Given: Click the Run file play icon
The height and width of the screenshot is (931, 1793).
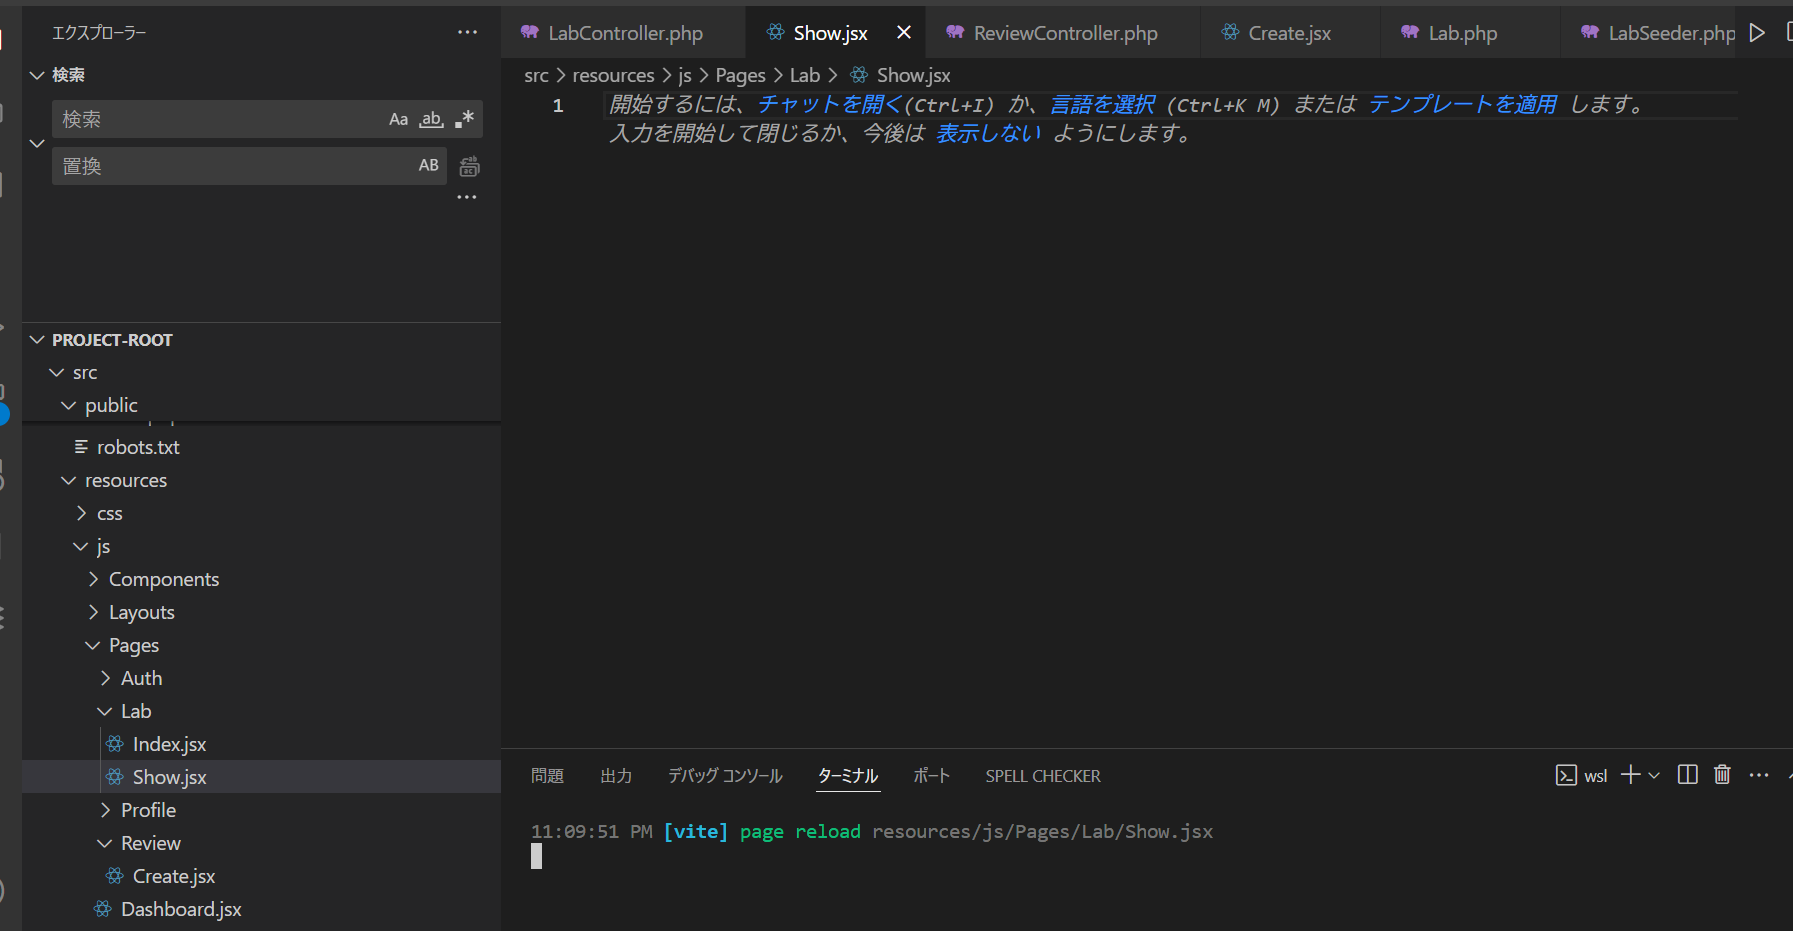Looking at the screenshot, I should coord(1757,32).
